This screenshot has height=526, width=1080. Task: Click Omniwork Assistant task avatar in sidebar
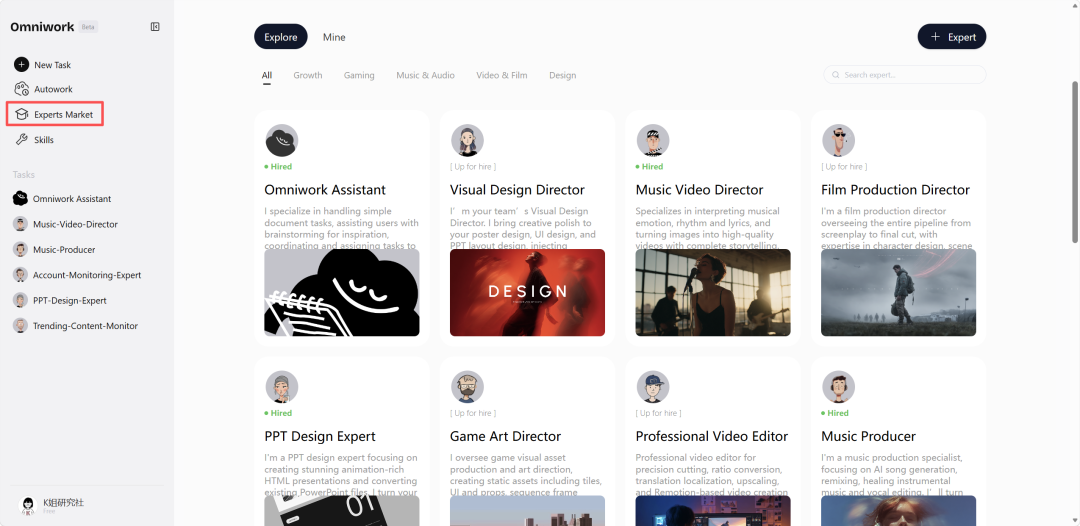tap(21, 198)
